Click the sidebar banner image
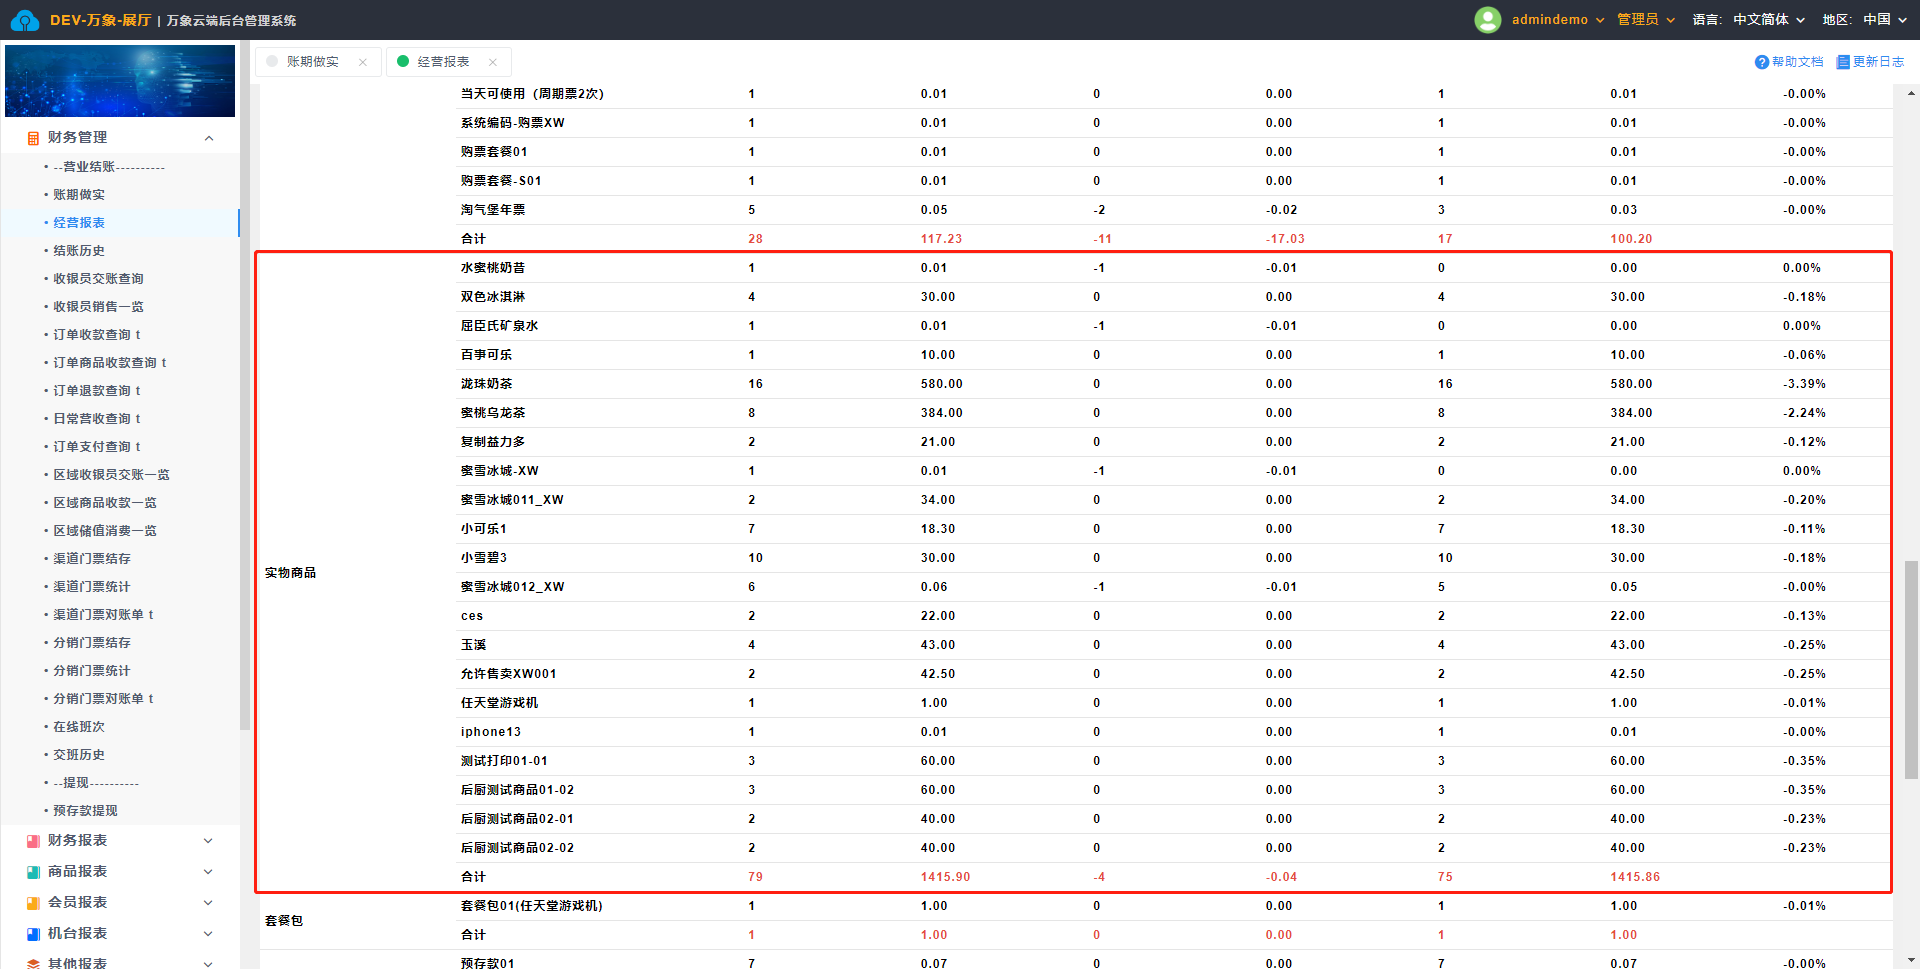 [120, 81]
